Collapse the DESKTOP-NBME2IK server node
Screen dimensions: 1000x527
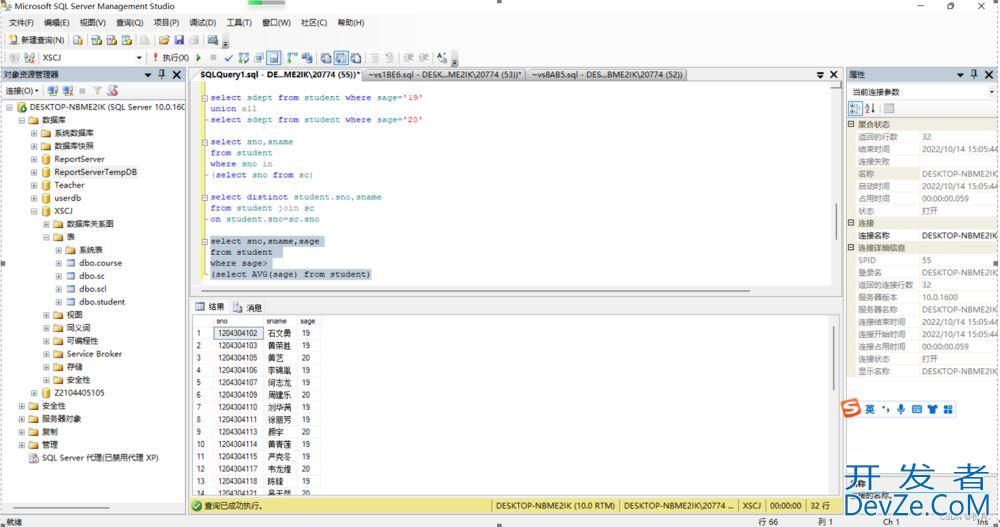[10, 107]
